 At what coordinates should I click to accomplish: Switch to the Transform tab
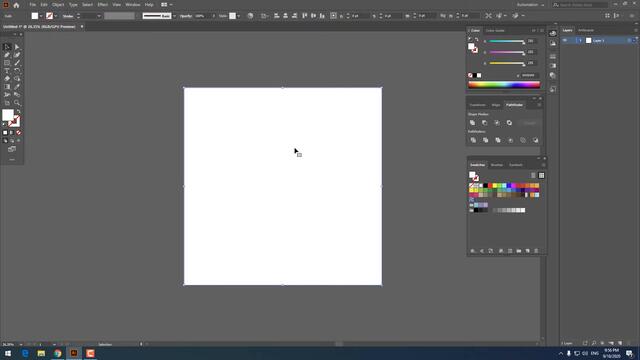click(478, 105)
